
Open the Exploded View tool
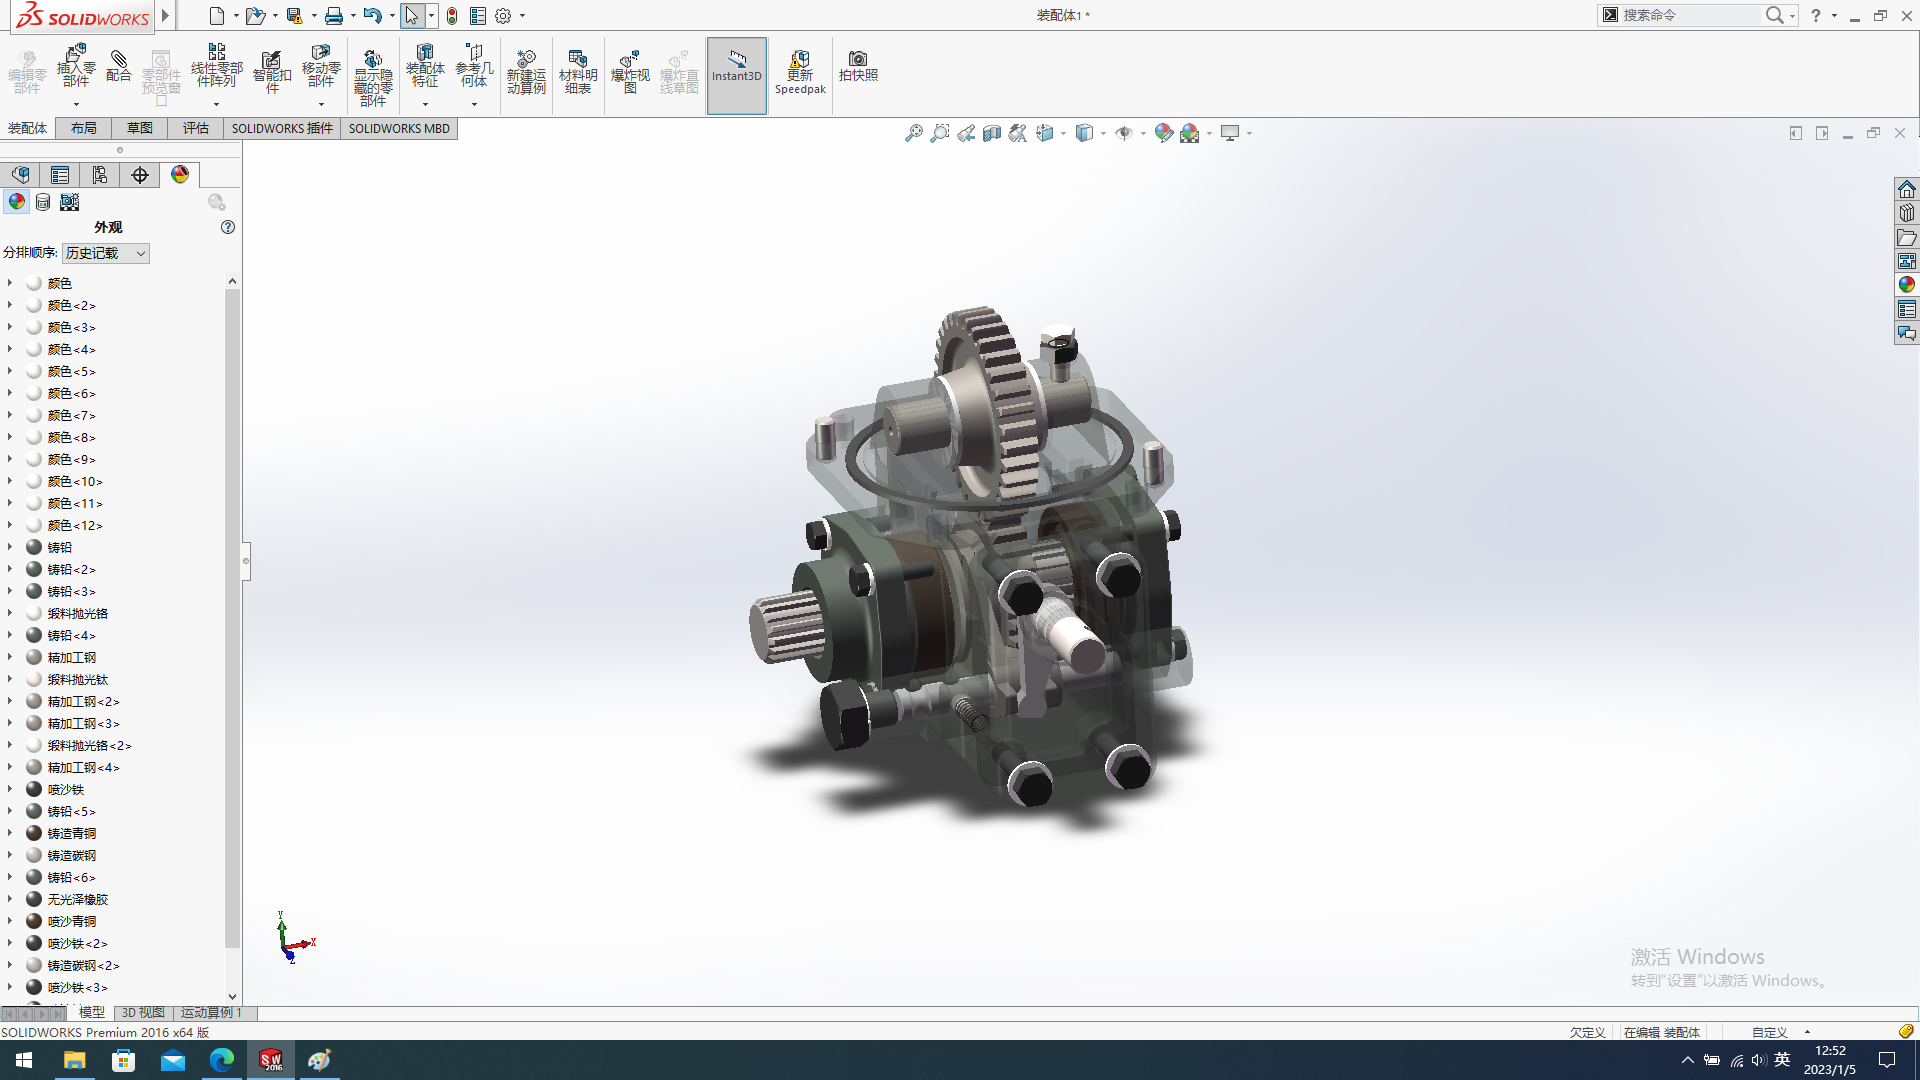point(630,70)
